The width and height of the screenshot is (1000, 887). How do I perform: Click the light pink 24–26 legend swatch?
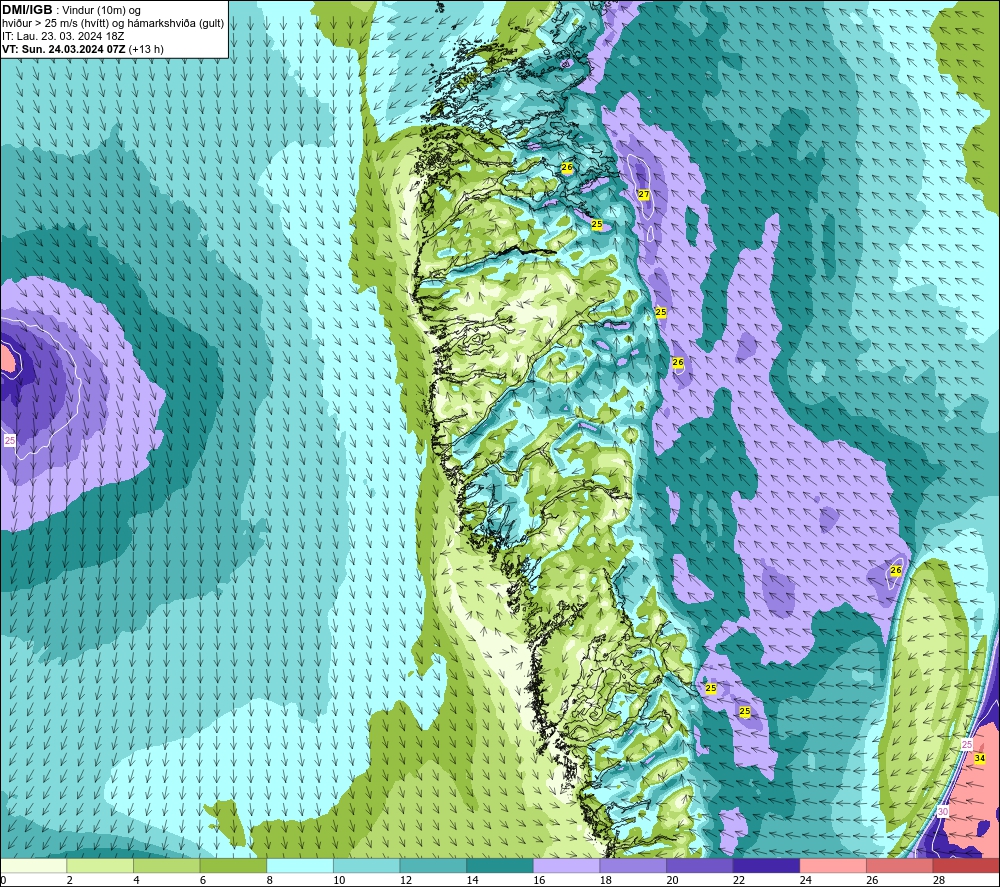pyautogui.click(x=833, y=865)
